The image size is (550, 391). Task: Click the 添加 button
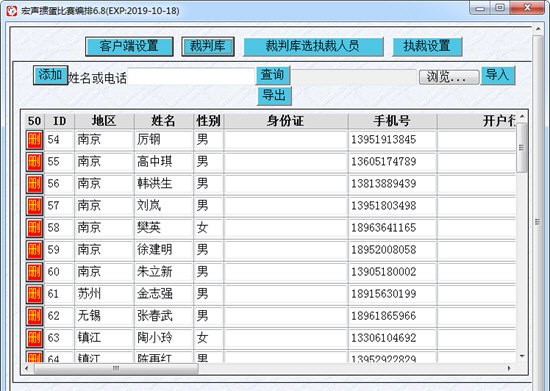point(51,75)
